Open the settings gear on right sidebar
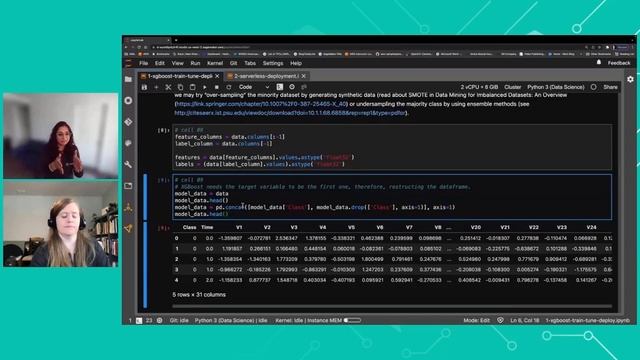Image resolution: width=640 pixels, height=360 pixels. coord(630,79)
